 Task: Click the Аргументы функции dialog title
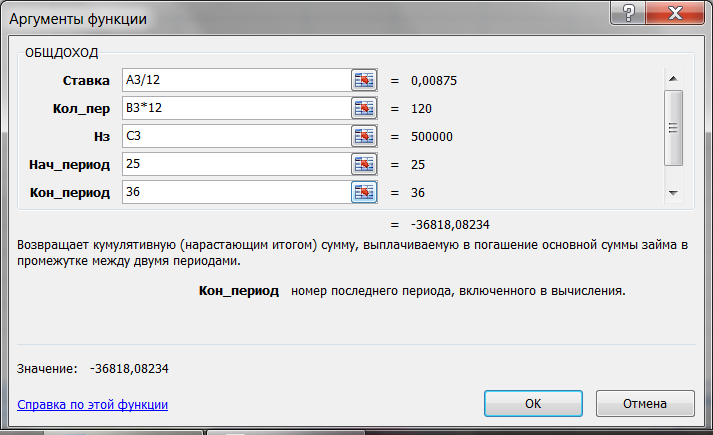(78, 20)
